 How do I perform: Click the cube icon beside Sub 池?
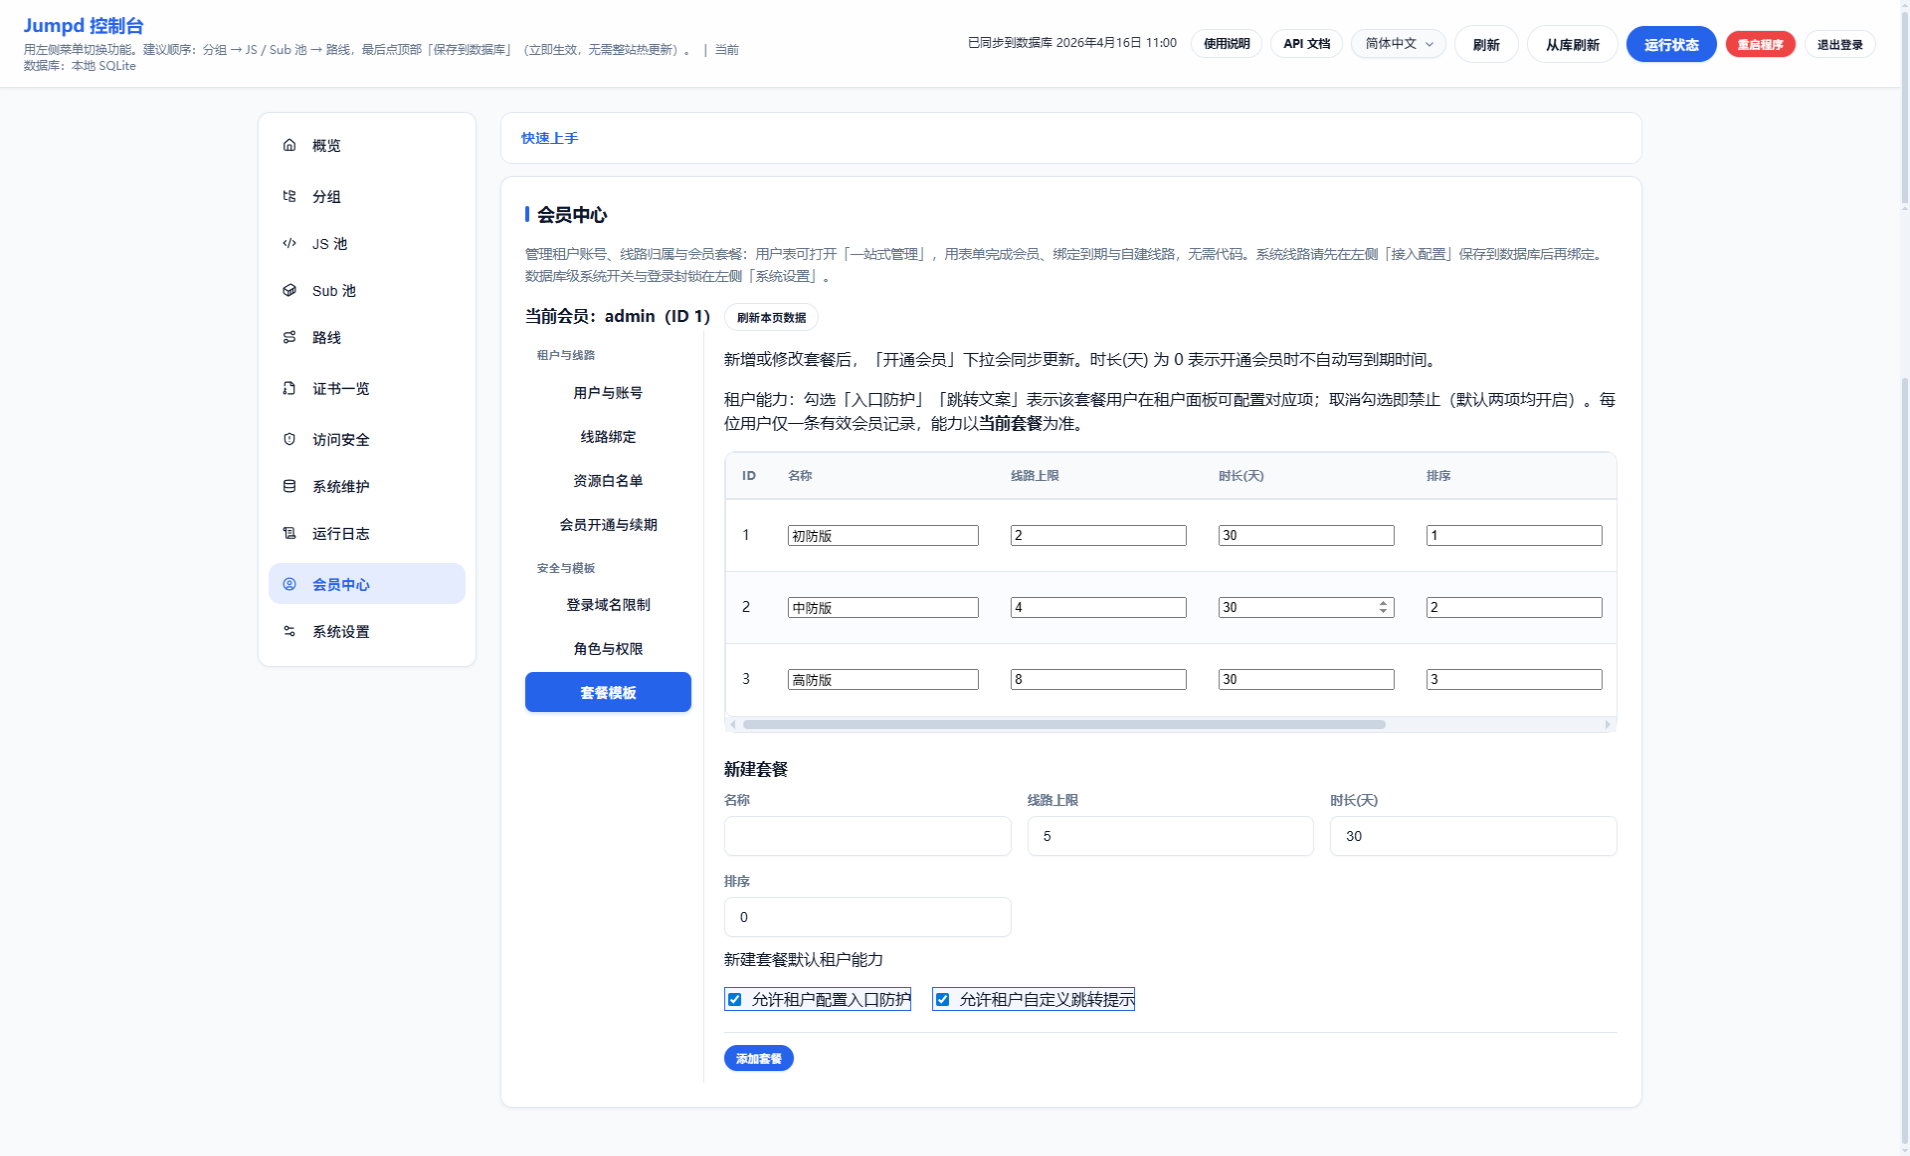pos(289,290)
